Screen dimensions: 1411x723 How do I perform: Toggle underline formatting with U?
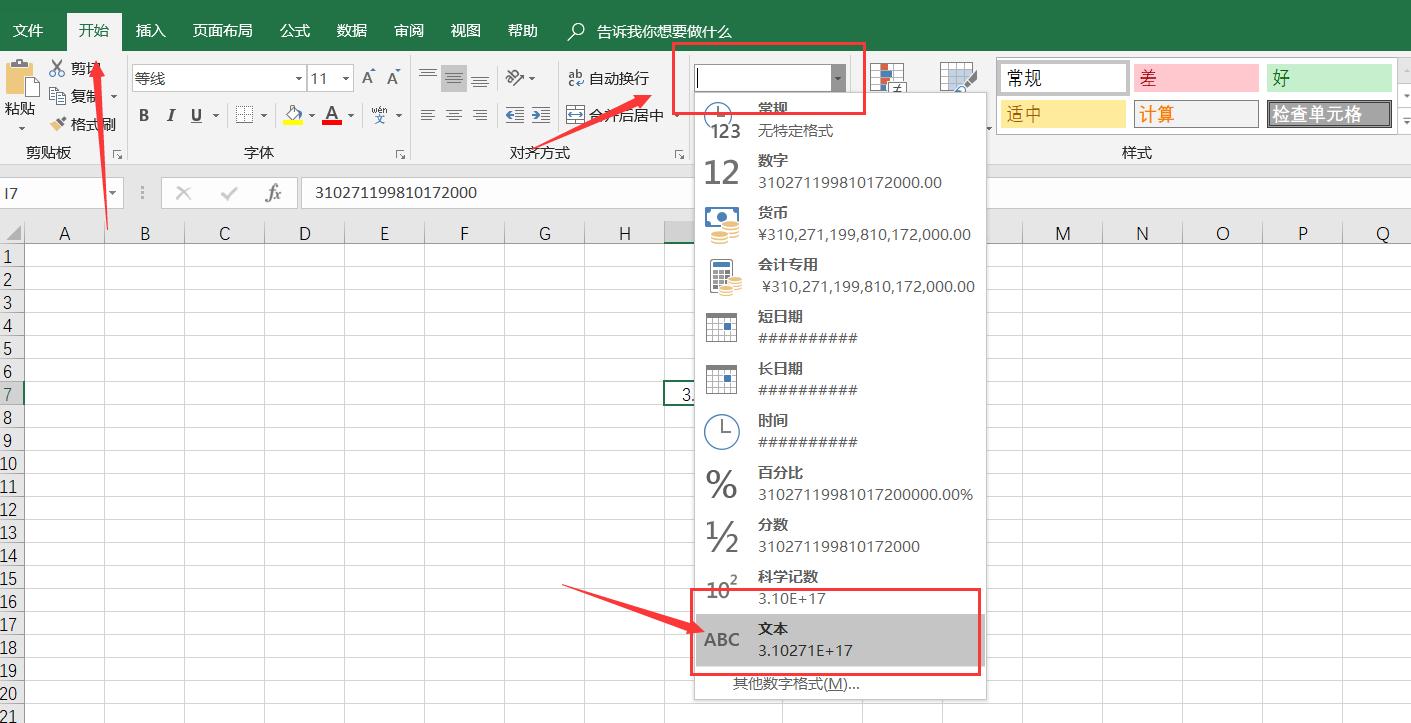coord(196,115)
